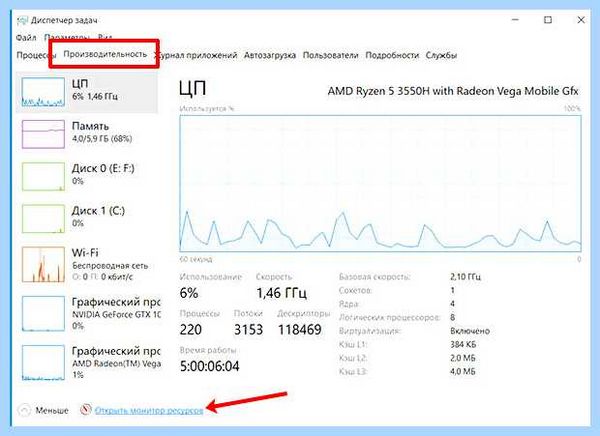Click the Fewer details arrow icon
Screen dimensions: 600x436
point(24,410)
